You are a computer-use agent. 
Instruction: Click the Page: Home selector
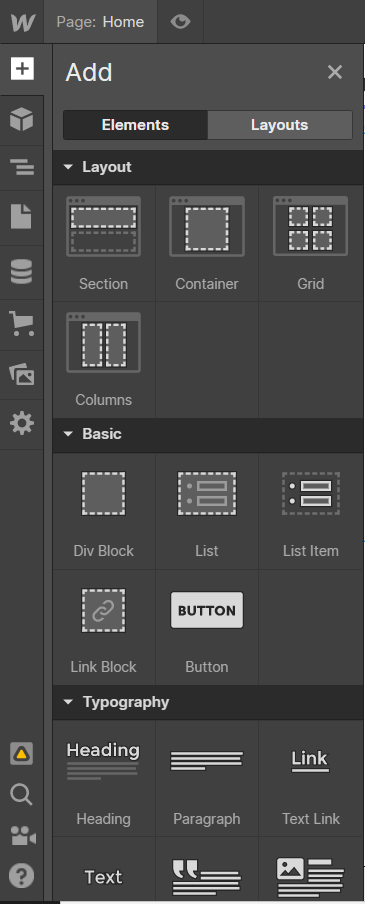click(100, 22)
